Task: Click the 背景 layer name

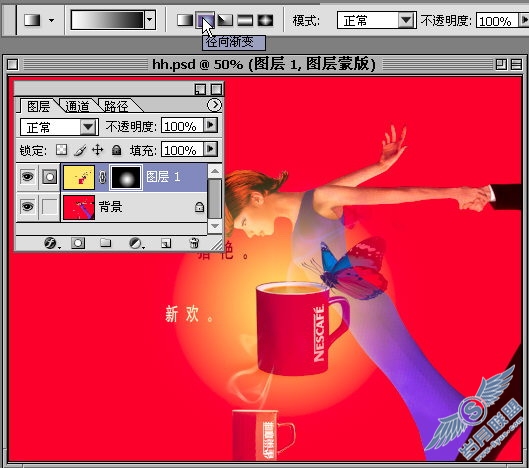Action: tap(110, 206)
